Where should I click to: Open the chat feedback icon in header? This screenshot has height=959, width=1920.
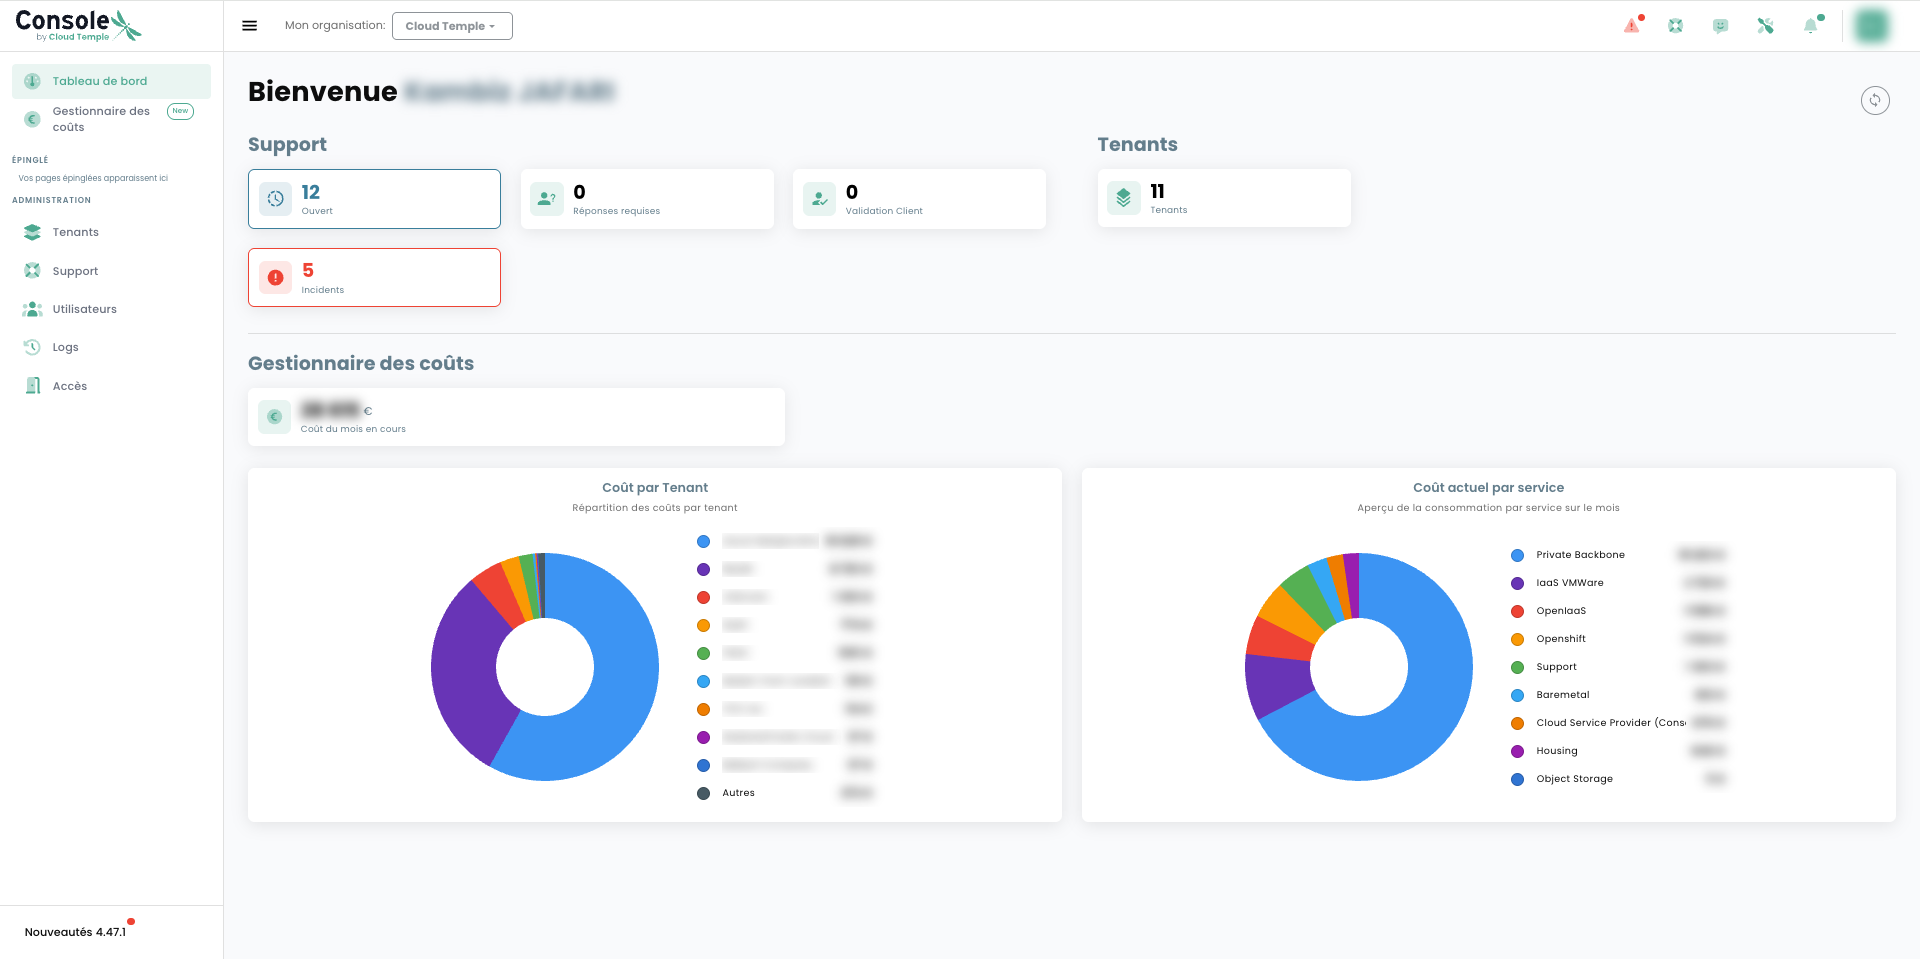point(1721,26)
